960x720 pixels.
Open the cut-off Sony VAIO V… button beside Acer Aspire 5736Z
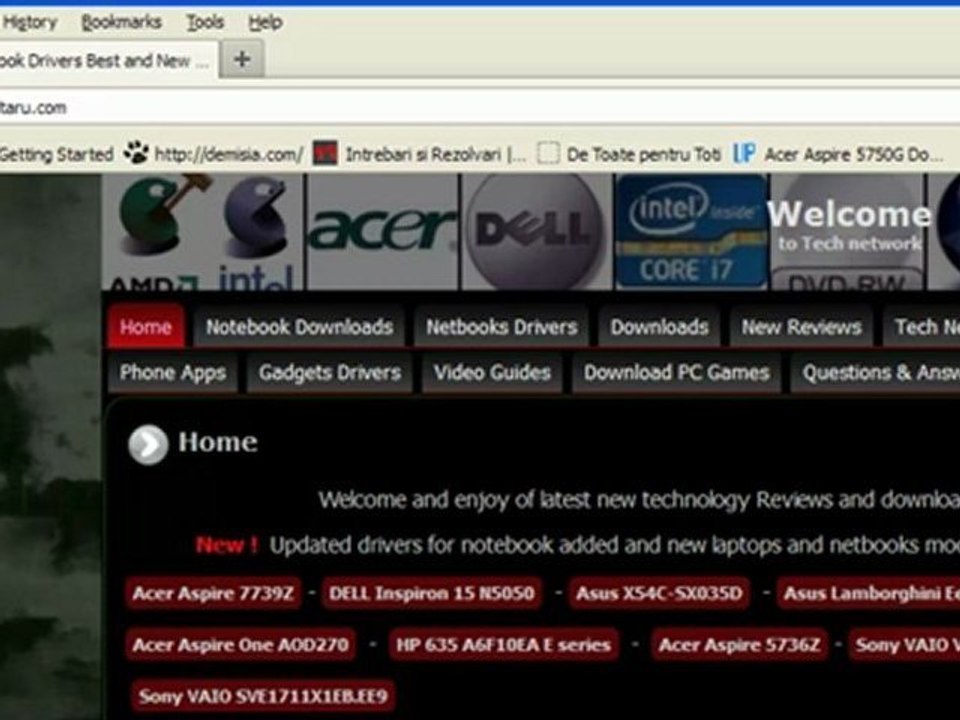coord(904,645)
